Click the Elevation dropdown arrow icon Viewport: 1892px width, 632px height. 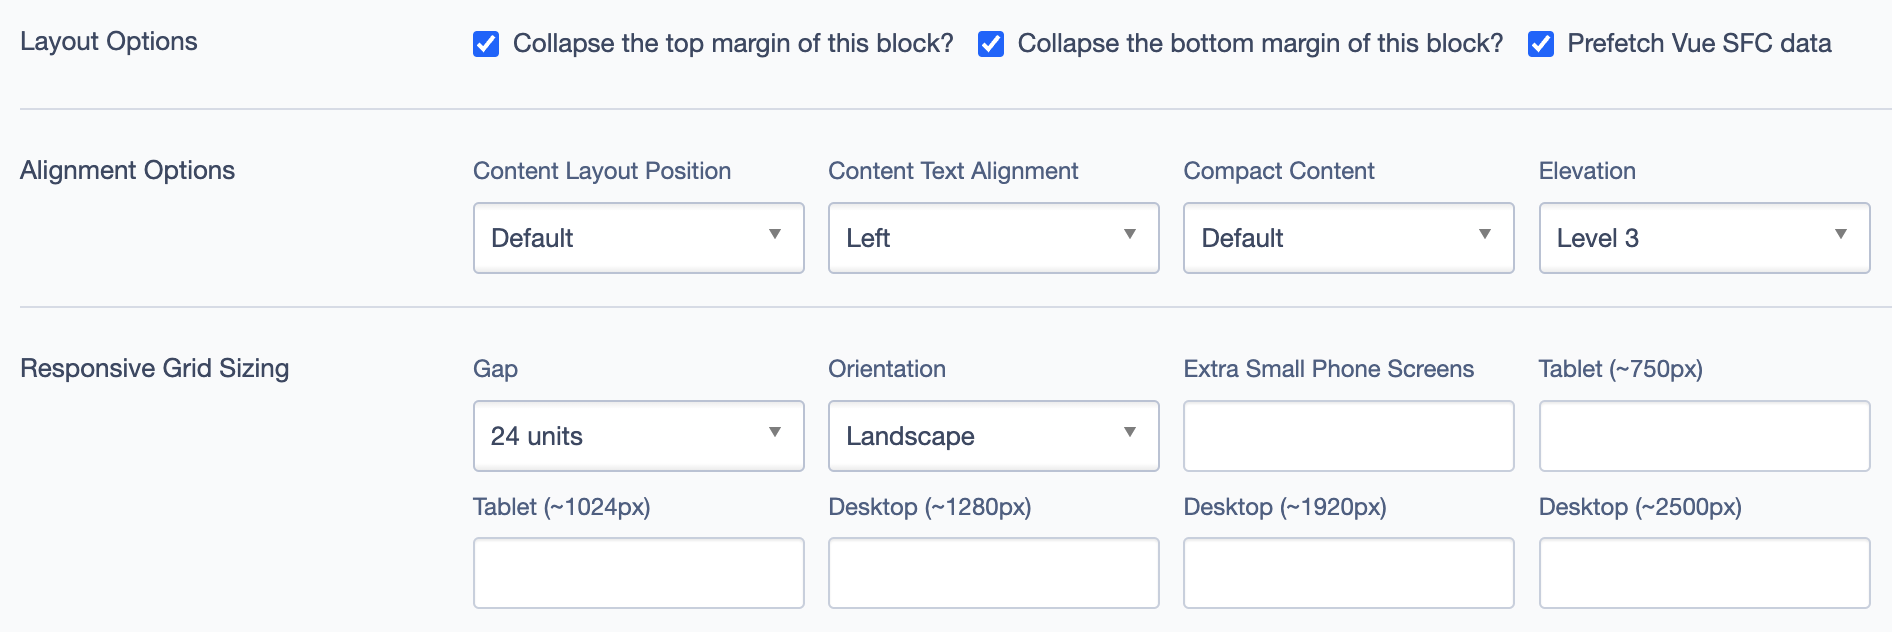coord(1840,235)
